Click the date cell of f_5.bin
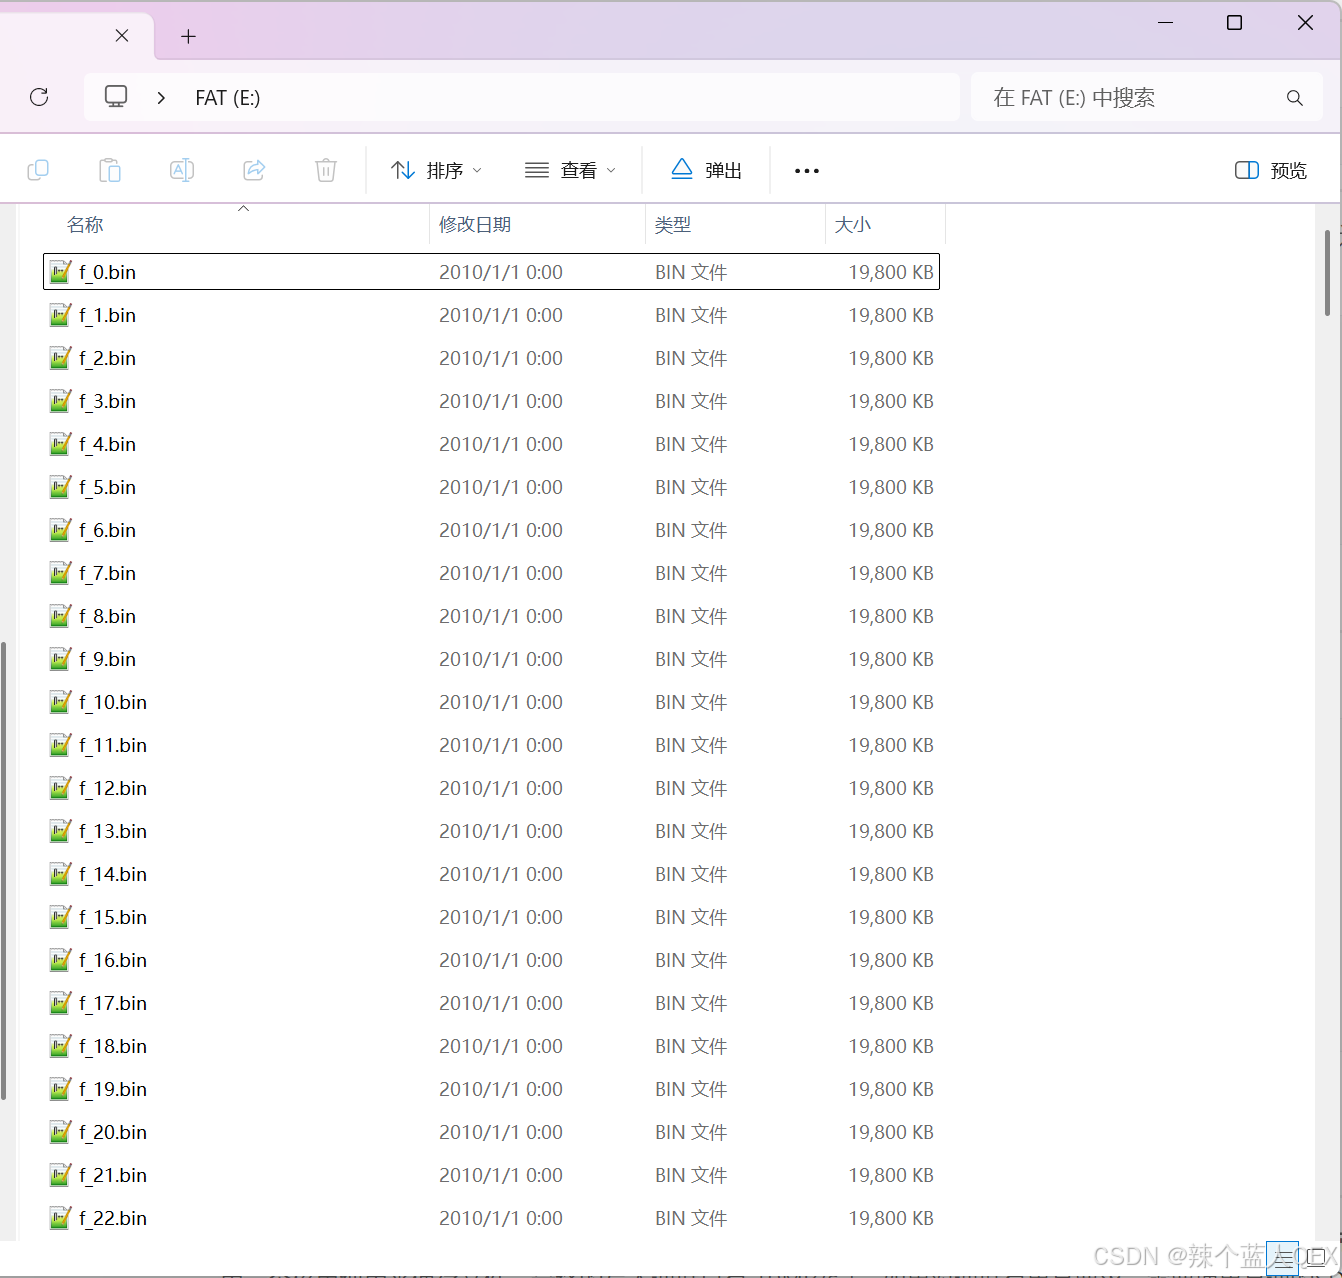1342x1278 pixels. [501, 487]
